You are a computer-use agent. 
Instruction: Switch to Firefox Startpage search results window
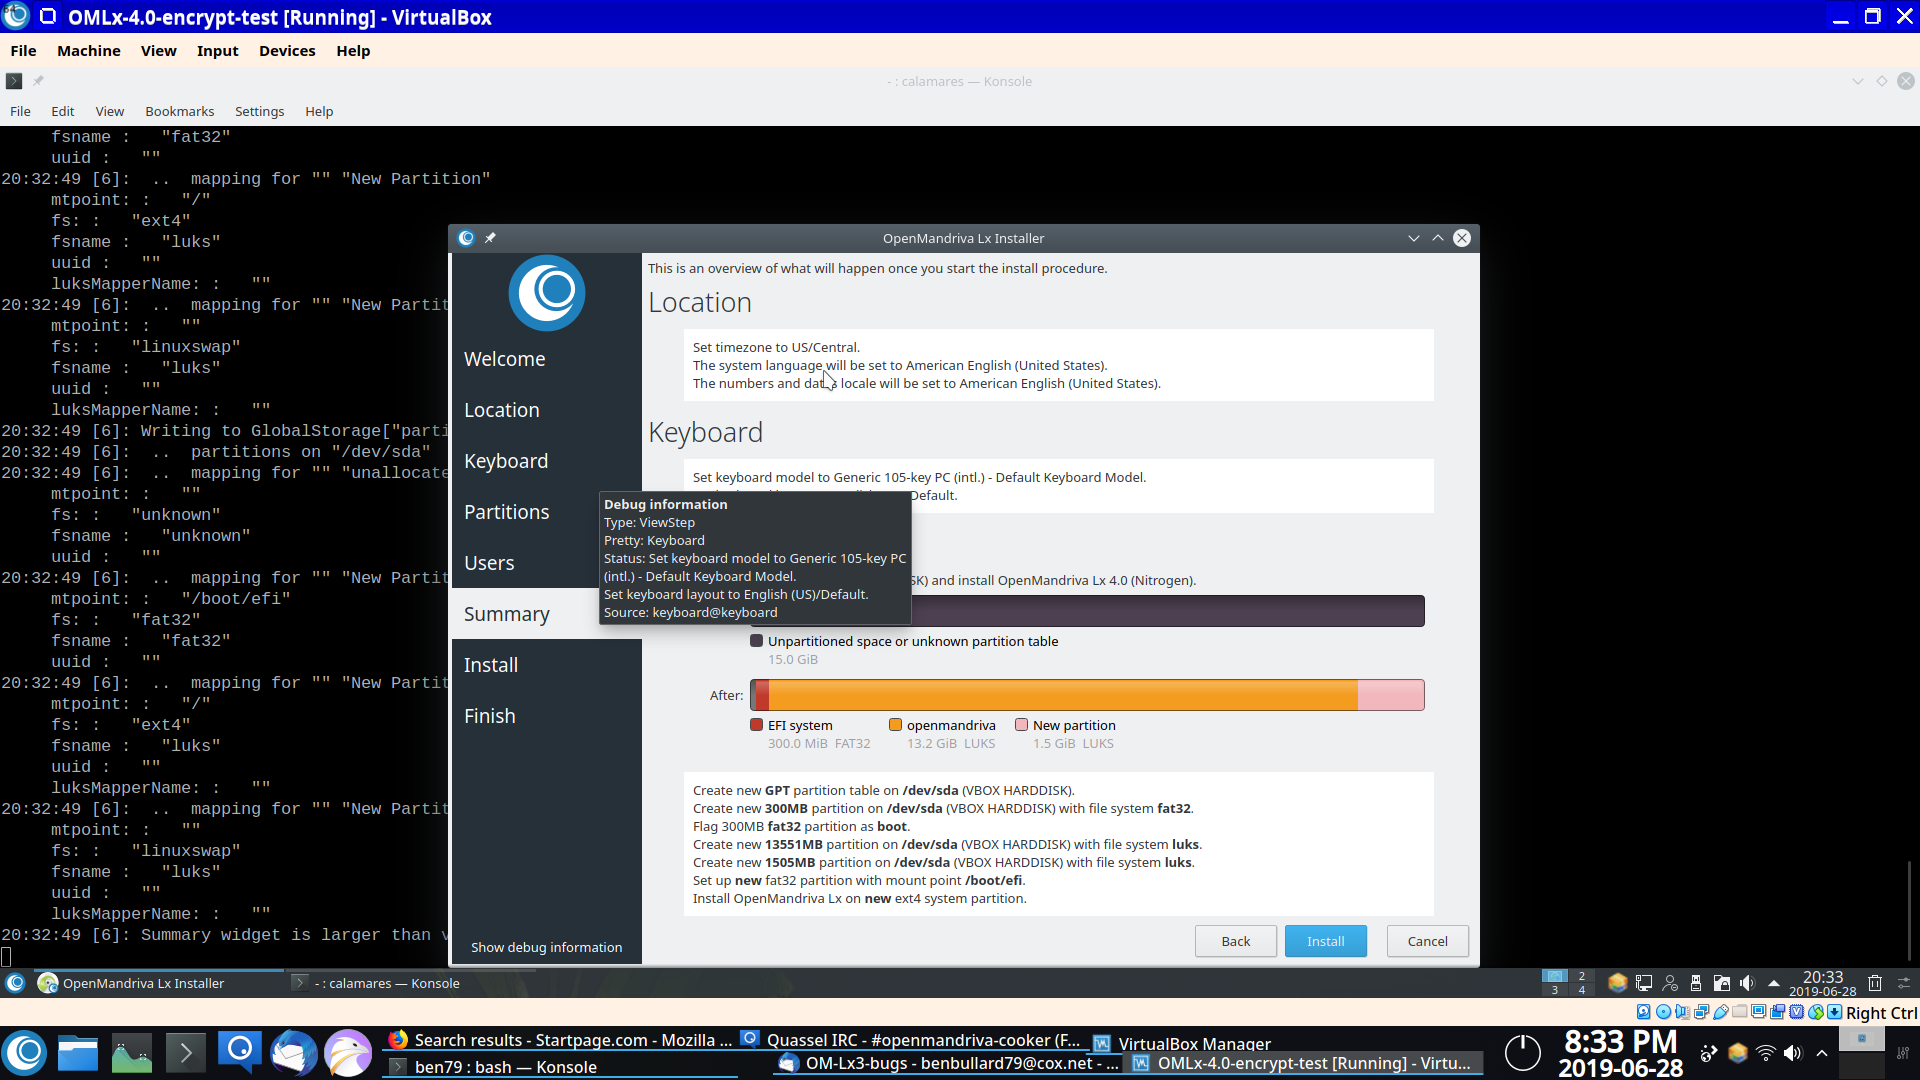pos(561,1040)
